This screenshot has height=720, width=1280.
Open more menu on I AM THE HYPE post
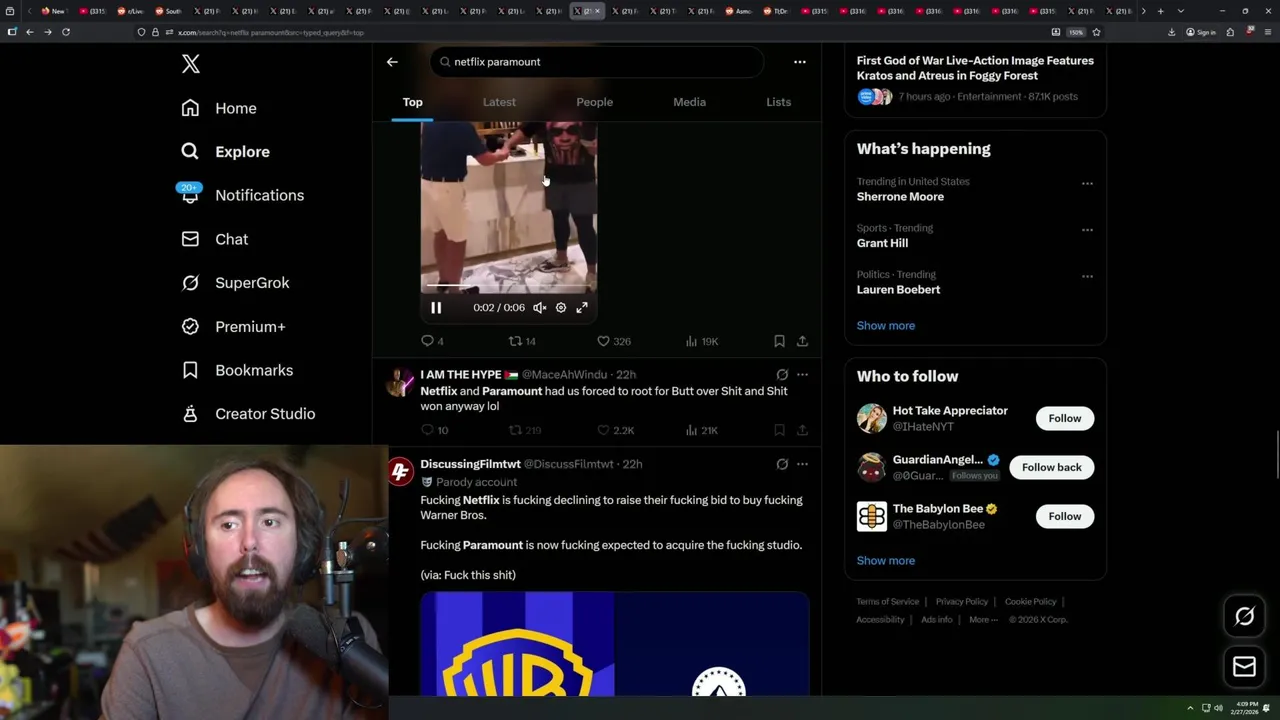(x=802, y=375)
